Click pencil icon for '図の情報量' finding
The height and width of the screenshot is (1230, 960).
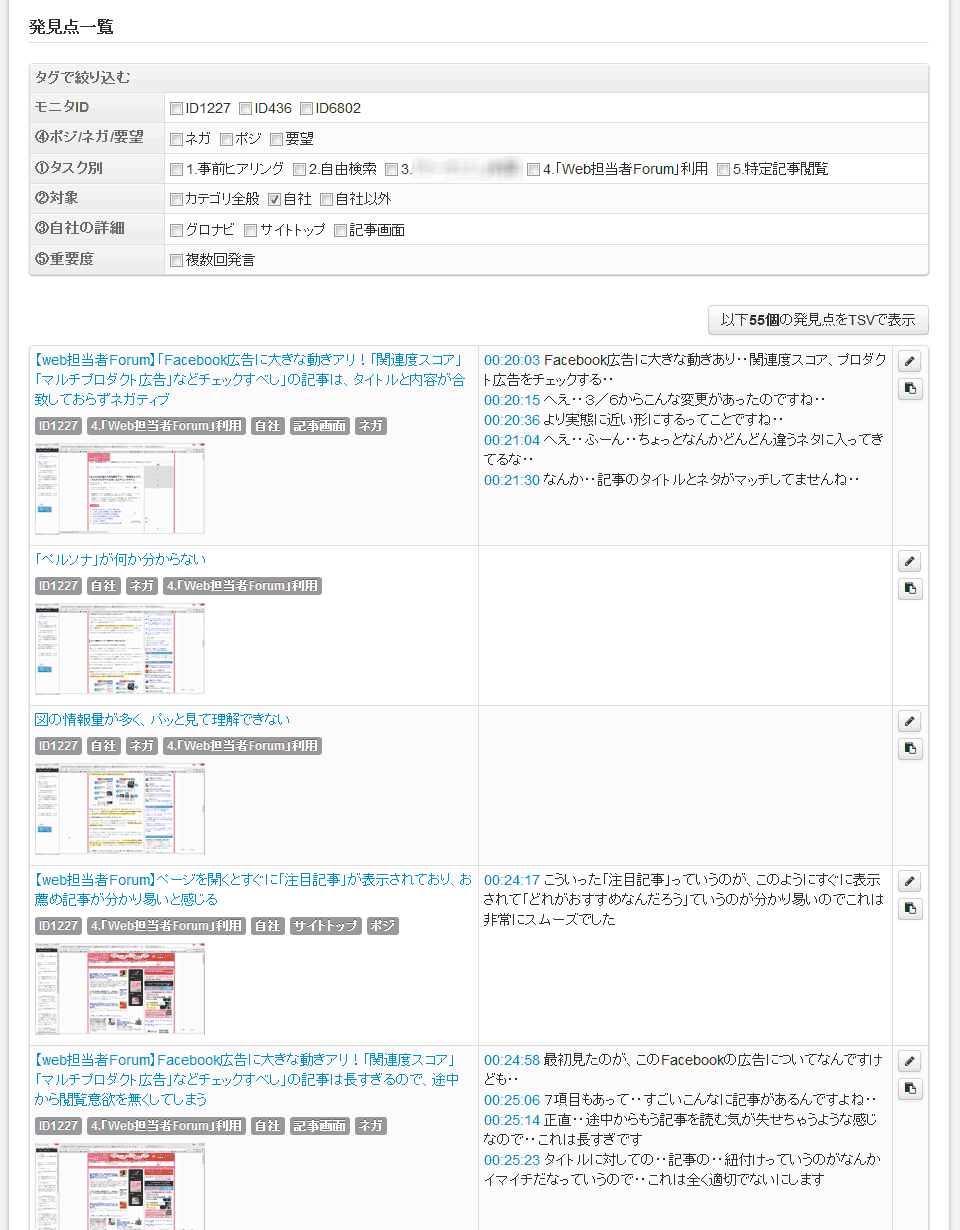(x=909, y=721)
